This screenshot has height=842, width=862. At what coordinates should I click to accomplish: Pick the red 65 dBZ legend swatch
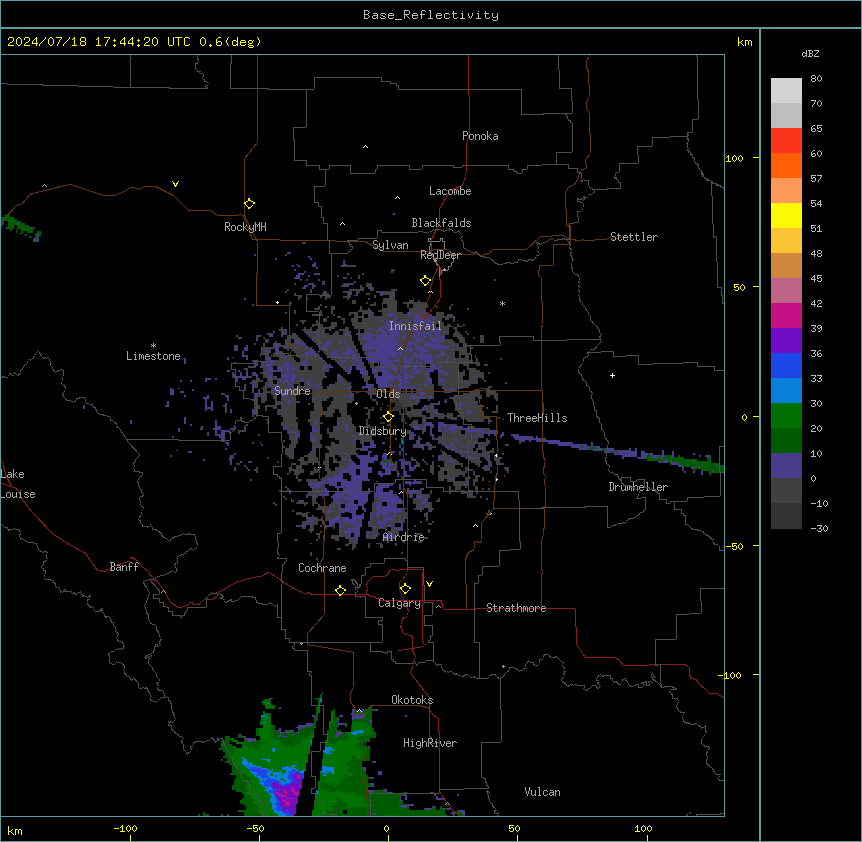coord(786,140)
